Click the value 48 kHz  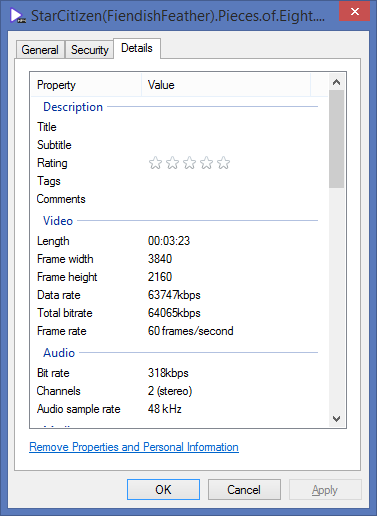pyautogui.click(x=165, y=409)
